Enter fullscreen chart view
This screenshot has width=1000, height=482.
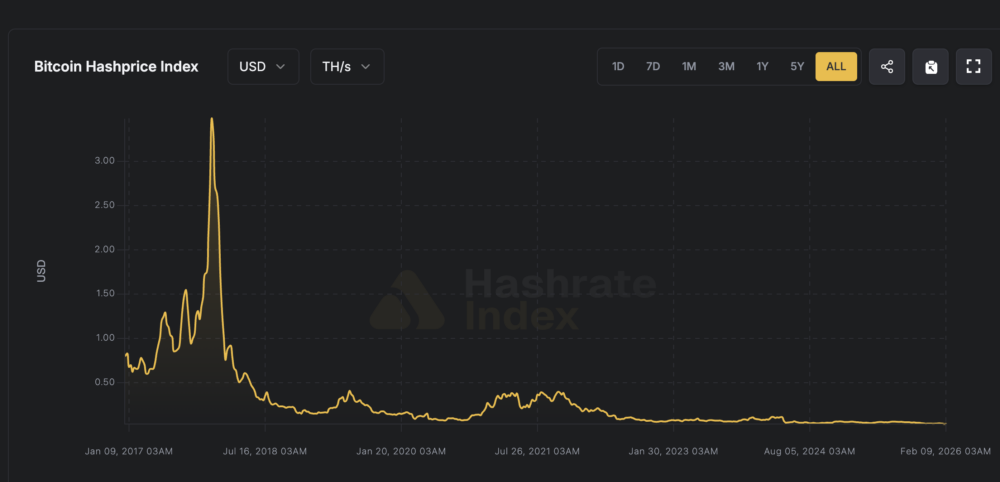[x=973, y=67]
